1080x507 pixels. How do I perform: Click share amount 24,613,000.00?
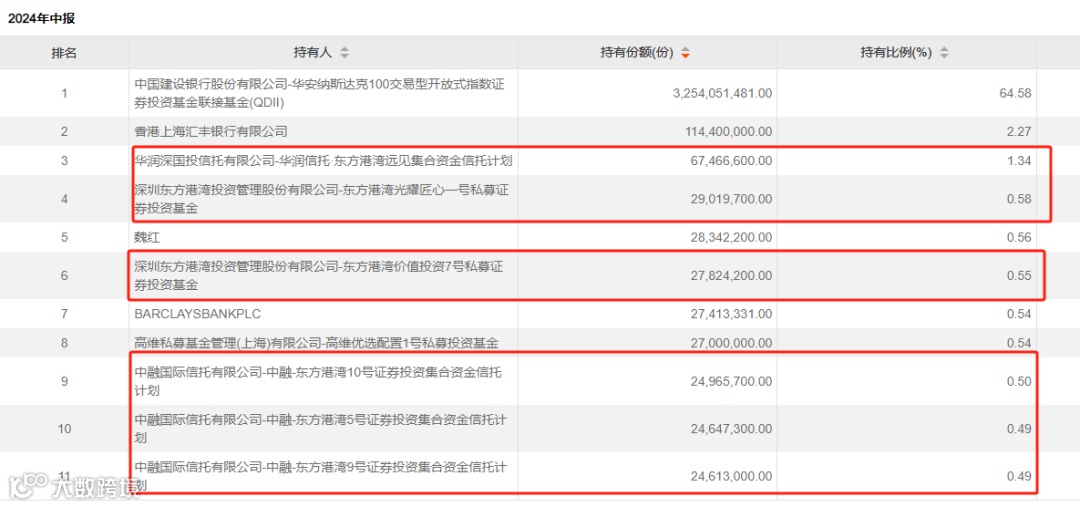[730, 475]
